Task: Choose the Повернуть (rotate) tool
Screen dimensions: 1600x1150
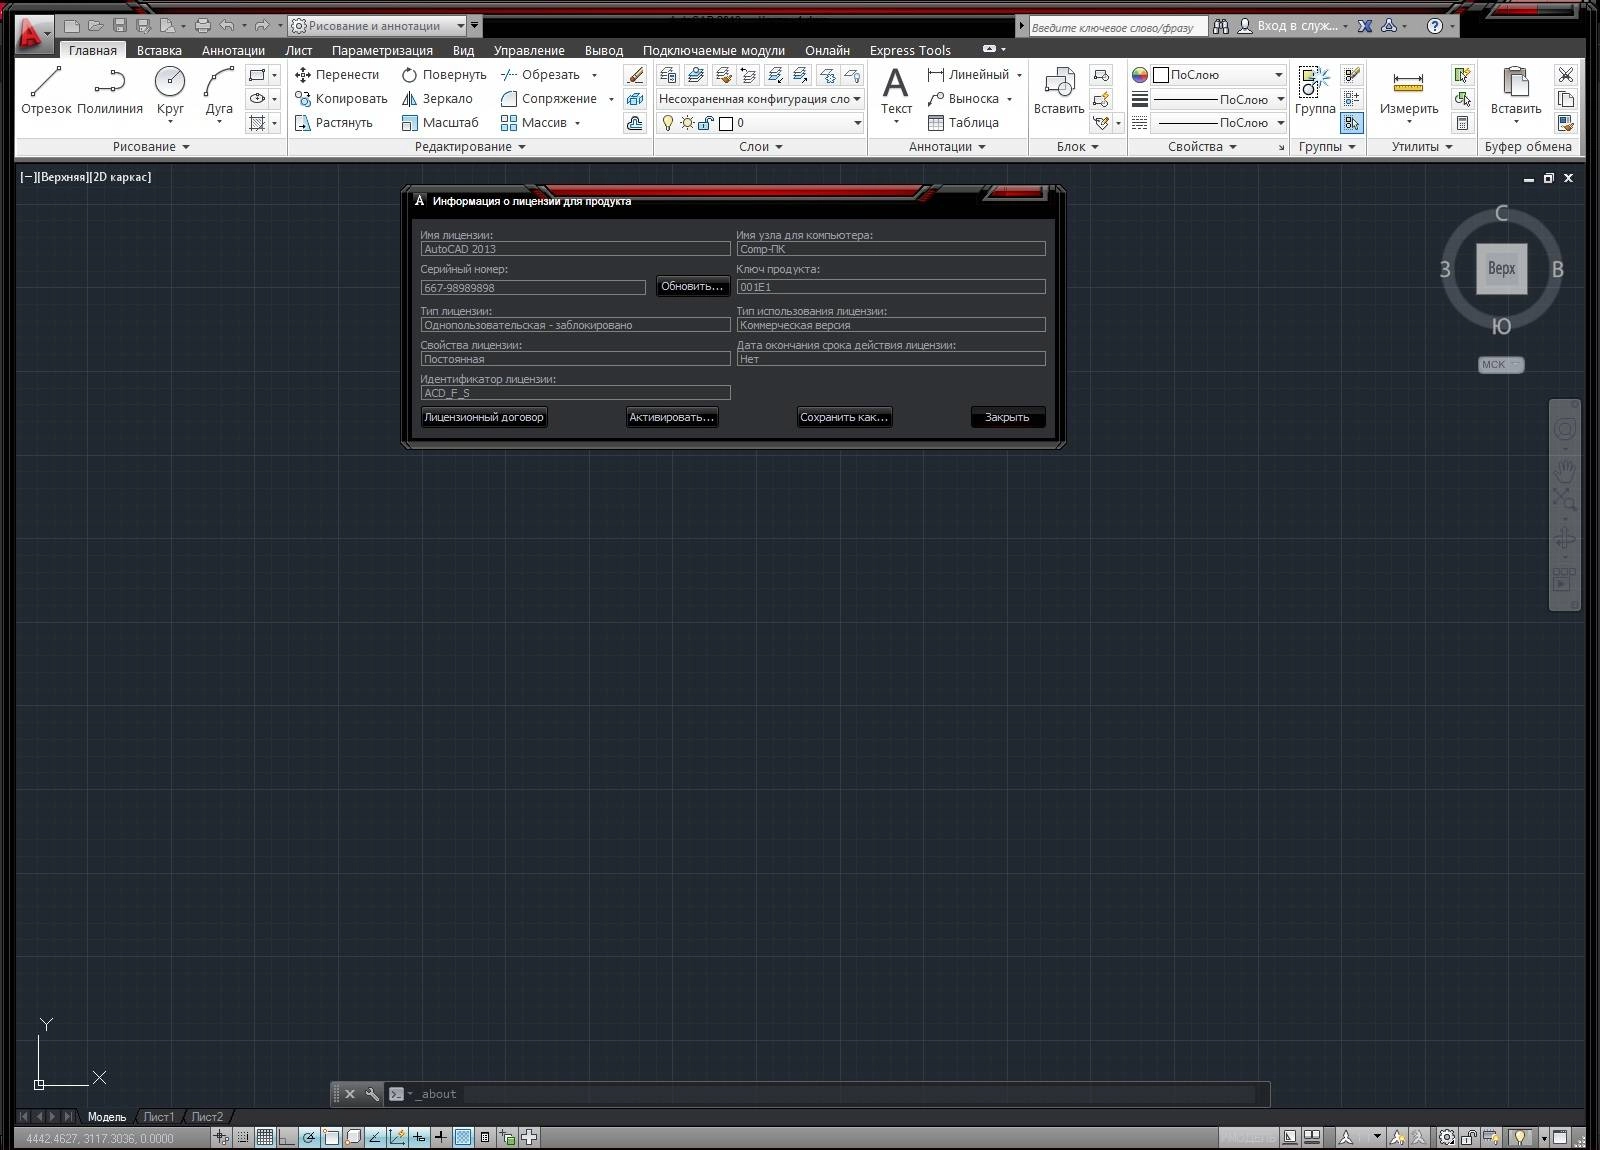Action: point(444,75)
